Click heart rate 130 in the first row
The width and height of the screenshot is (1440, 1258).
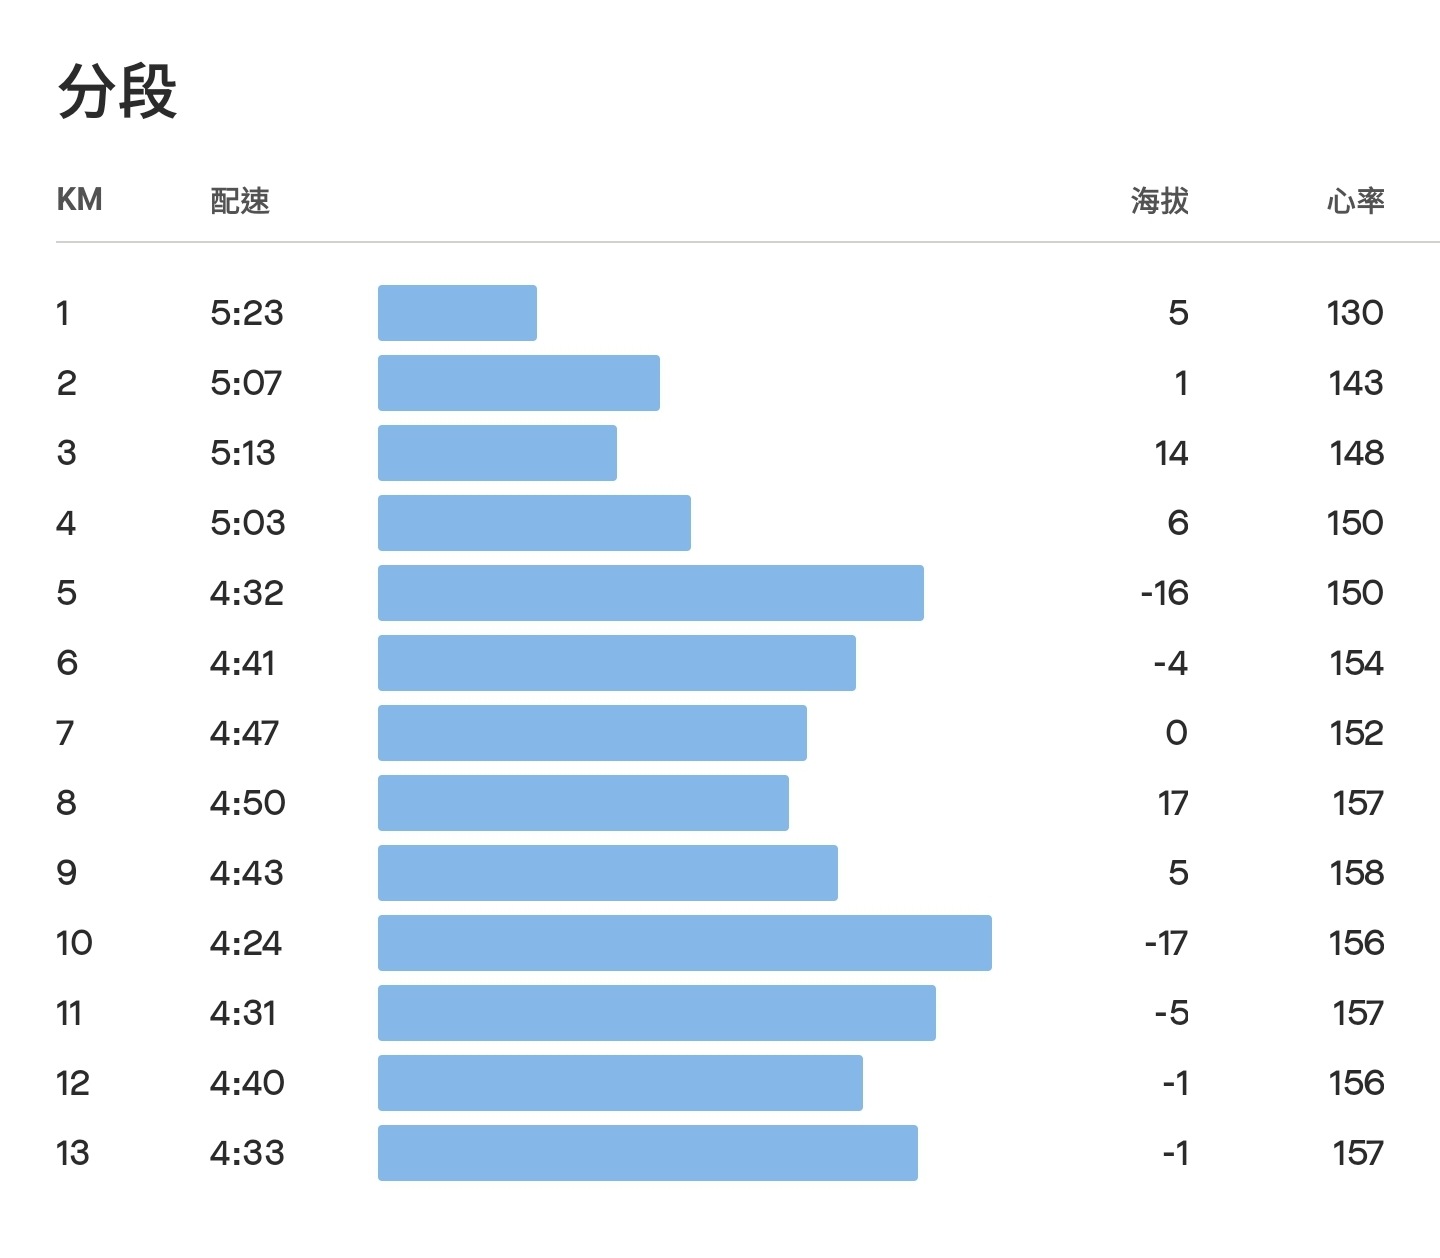(1355, 313)
